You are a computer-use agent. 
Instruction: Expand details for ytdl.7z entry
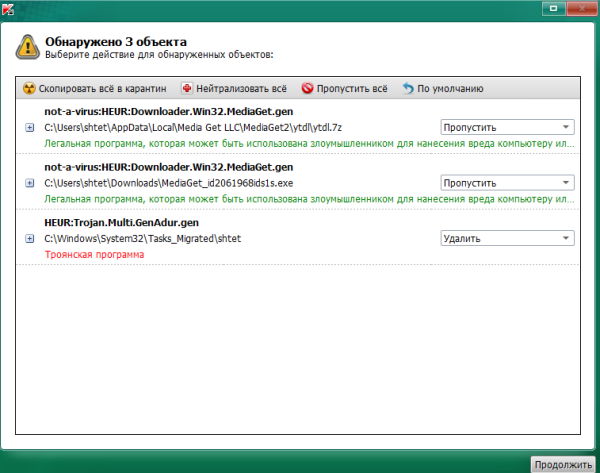pyautogui.click(x=29, y=127)
